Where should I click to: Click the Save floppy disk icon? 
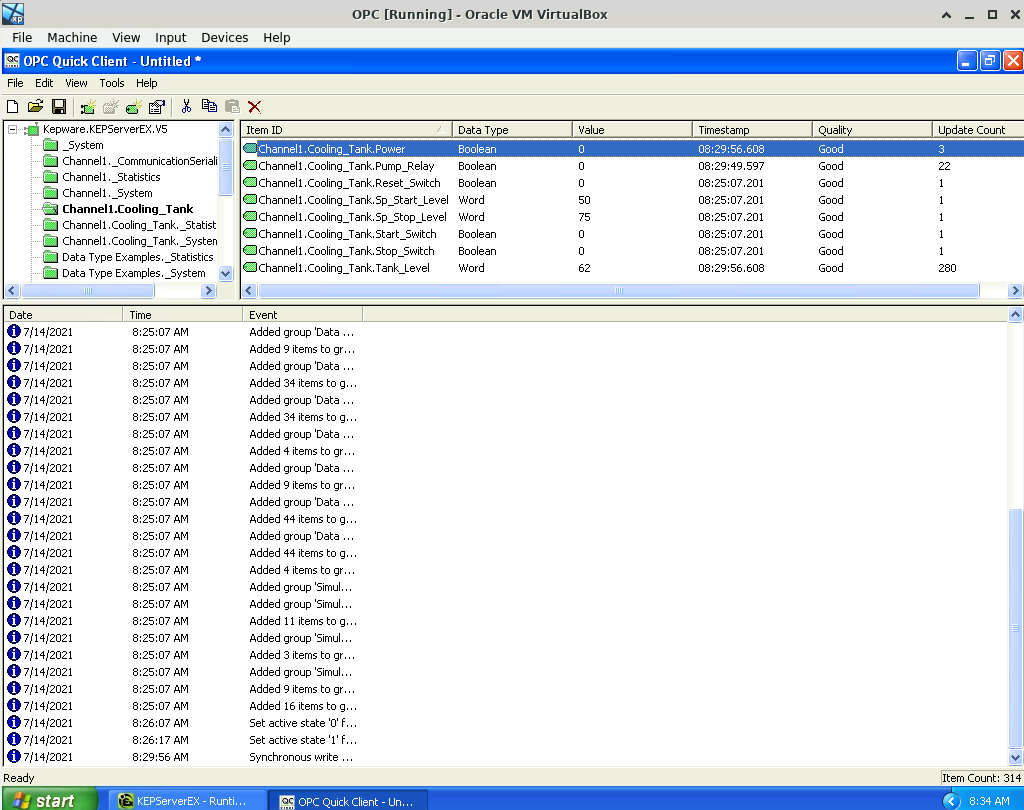[59, 106]
